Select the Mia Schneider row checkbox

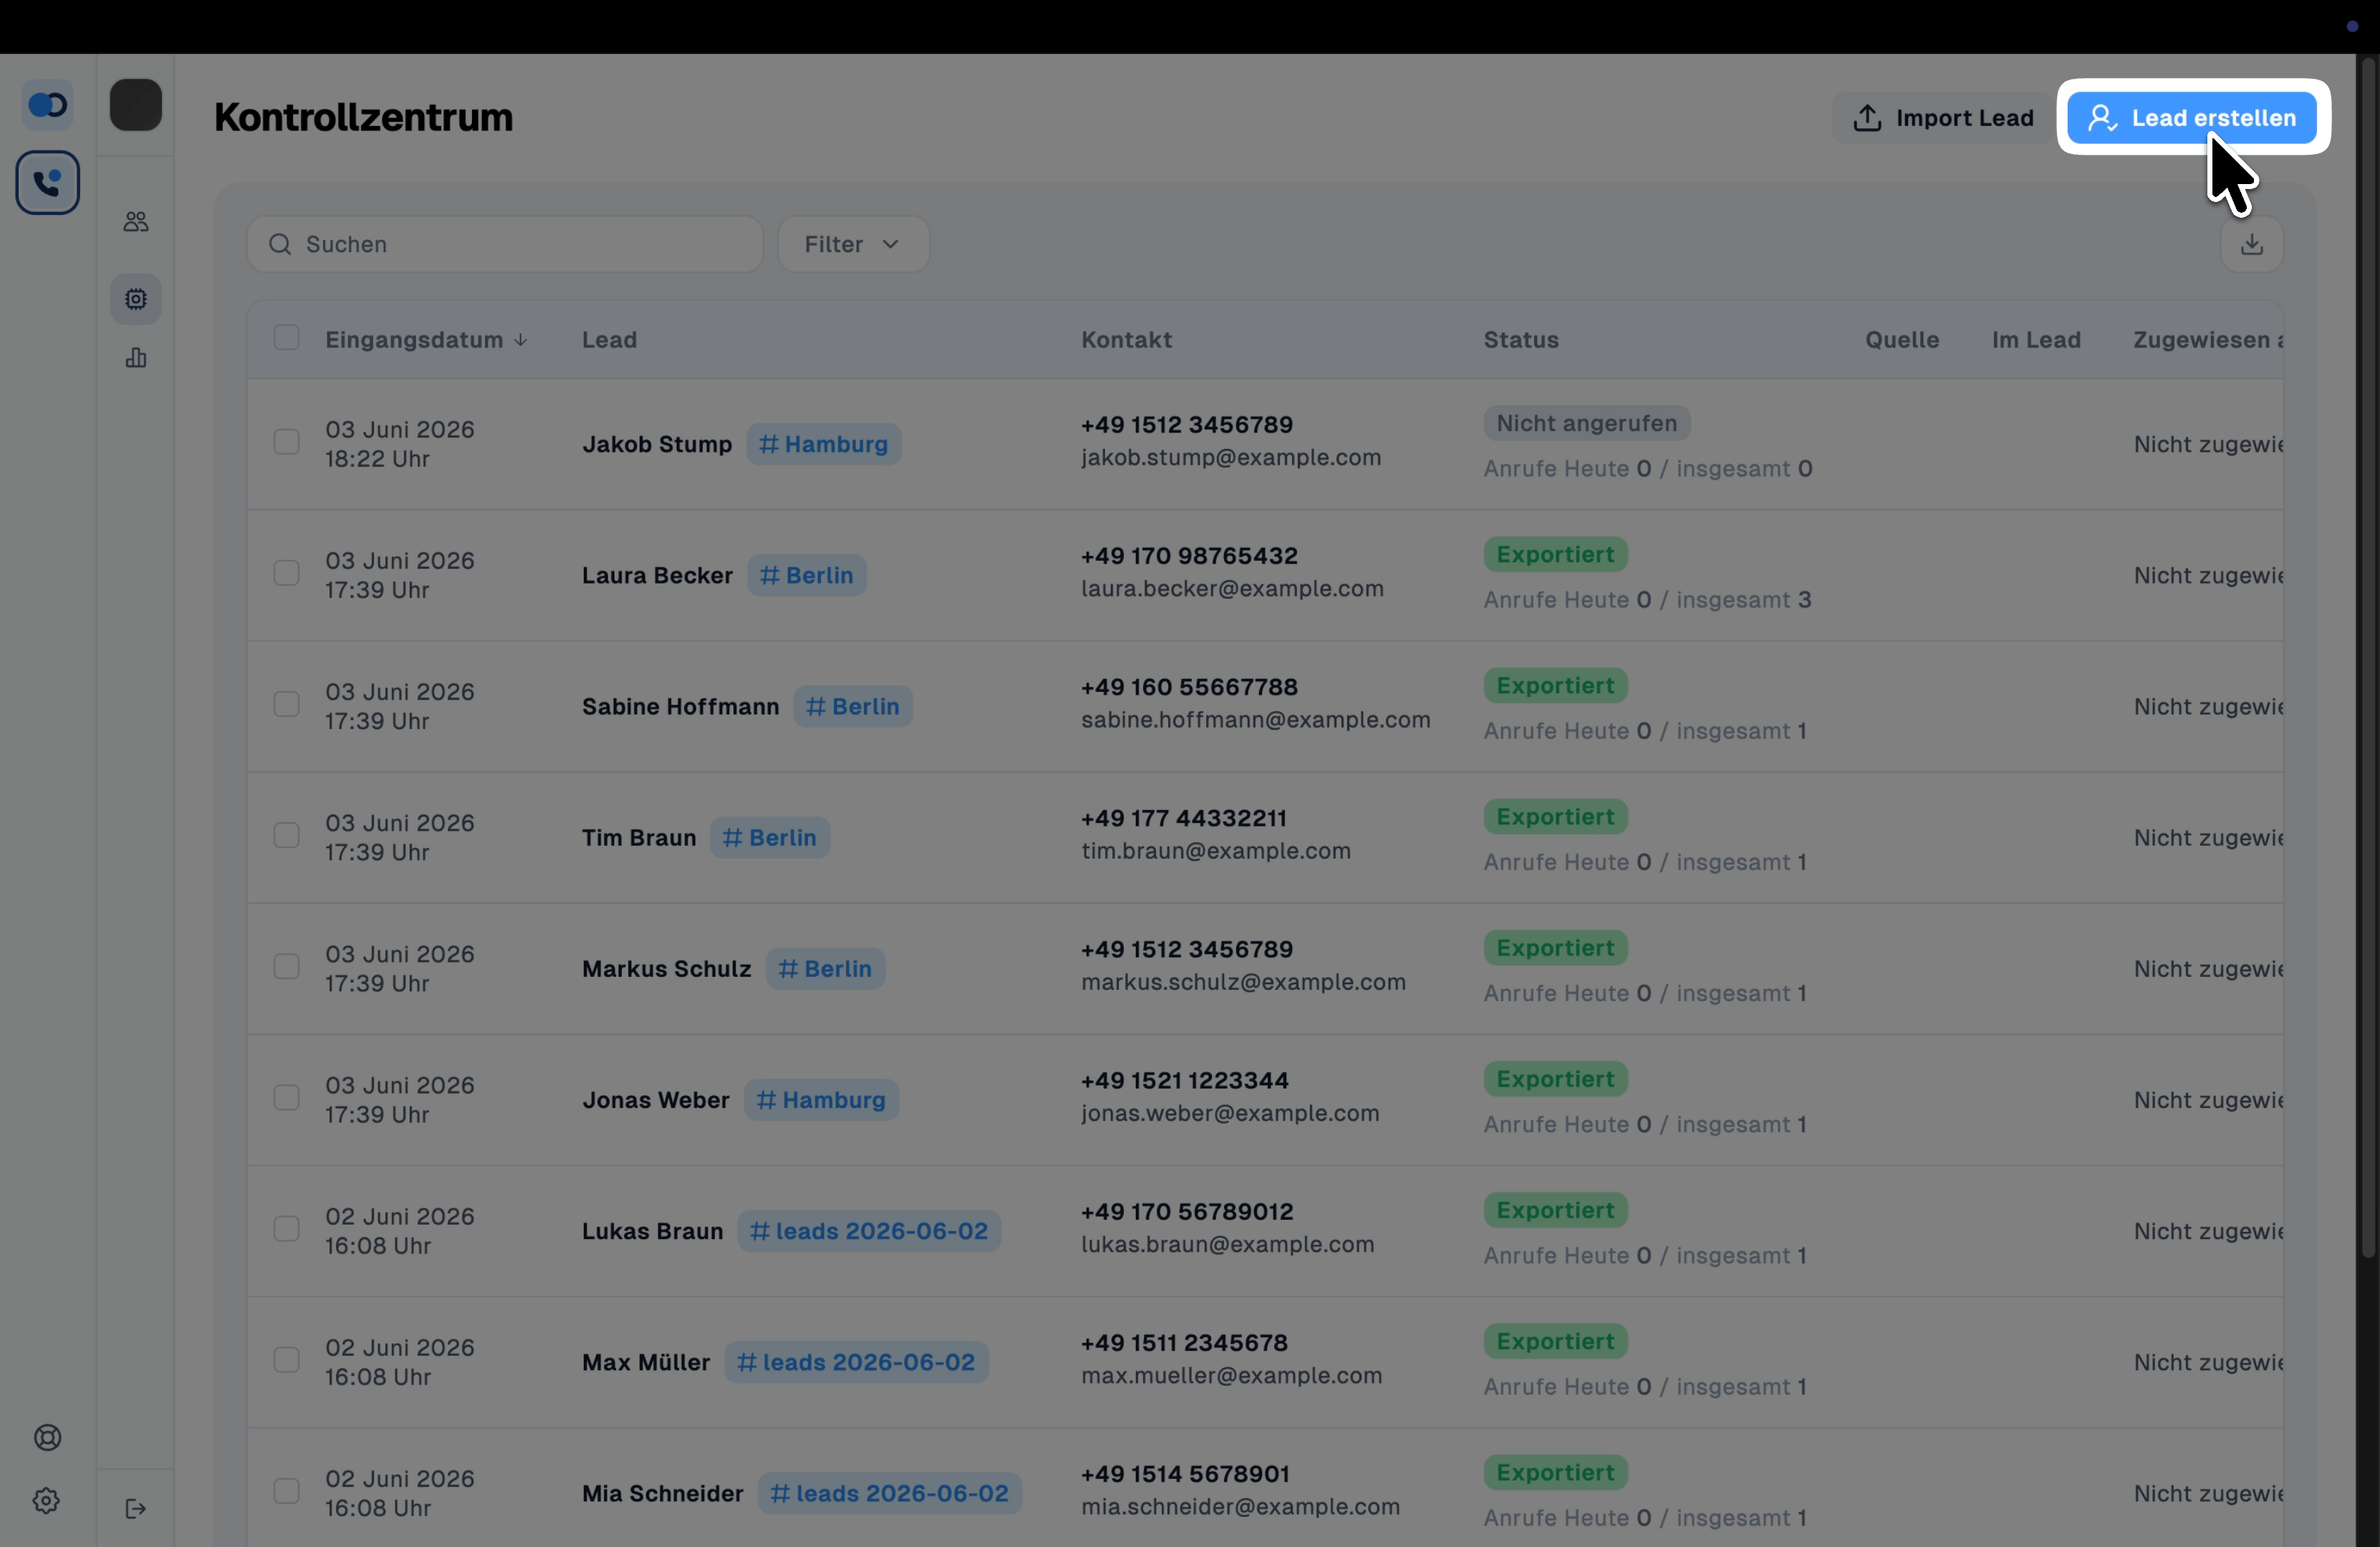(x=286, y=1491)
